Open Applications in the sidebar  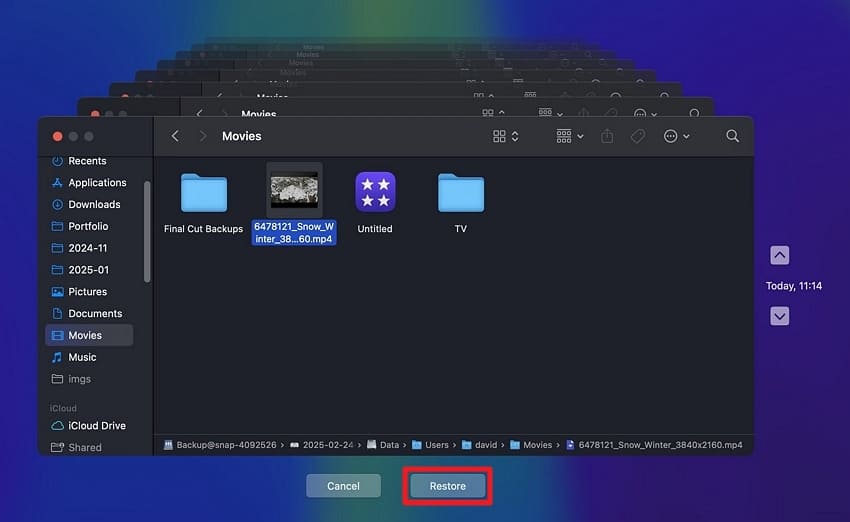coord(89,183)
